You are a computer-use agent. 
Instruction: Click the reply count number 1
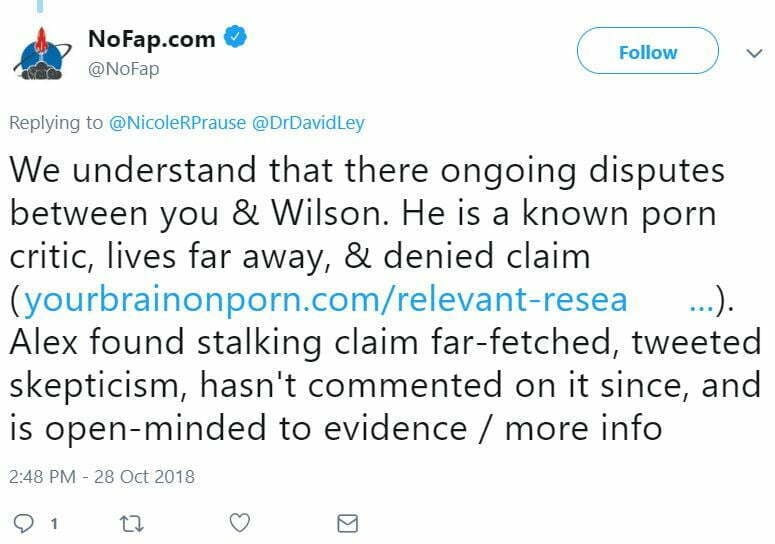(x=54, y=523)
